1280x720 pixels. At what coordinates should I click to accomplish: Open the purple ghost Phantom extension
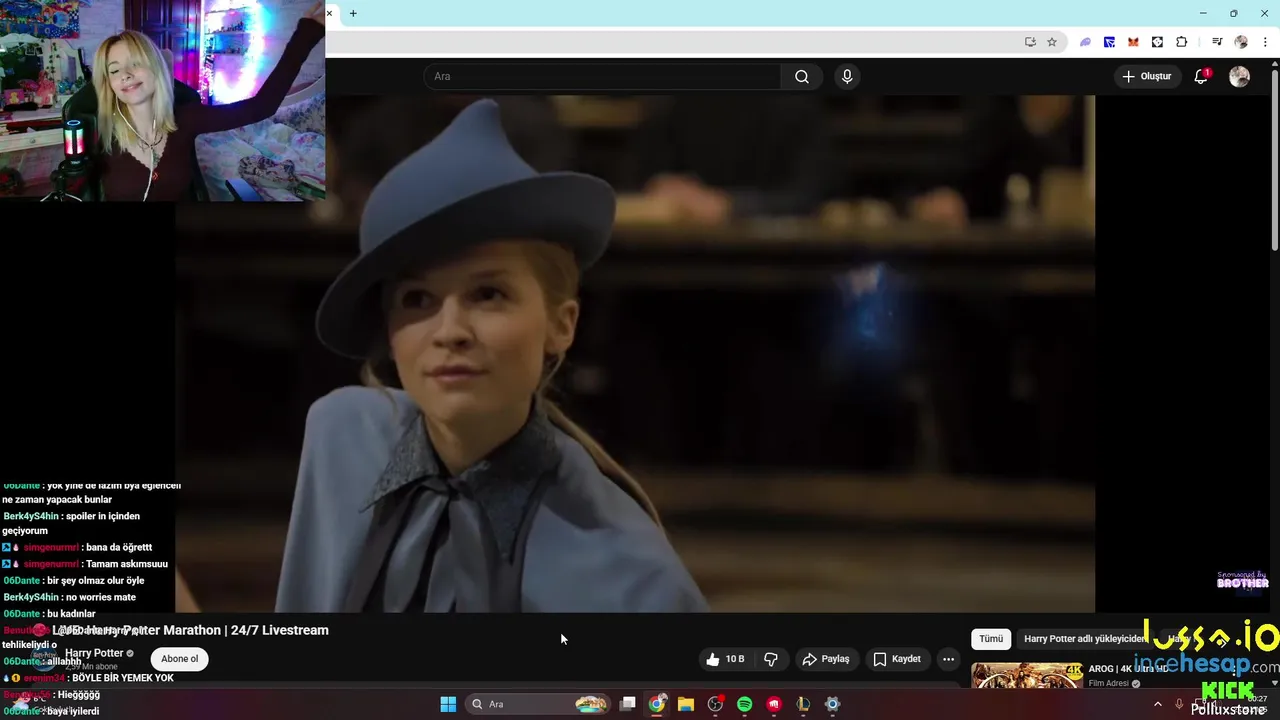pos(1085,42)
